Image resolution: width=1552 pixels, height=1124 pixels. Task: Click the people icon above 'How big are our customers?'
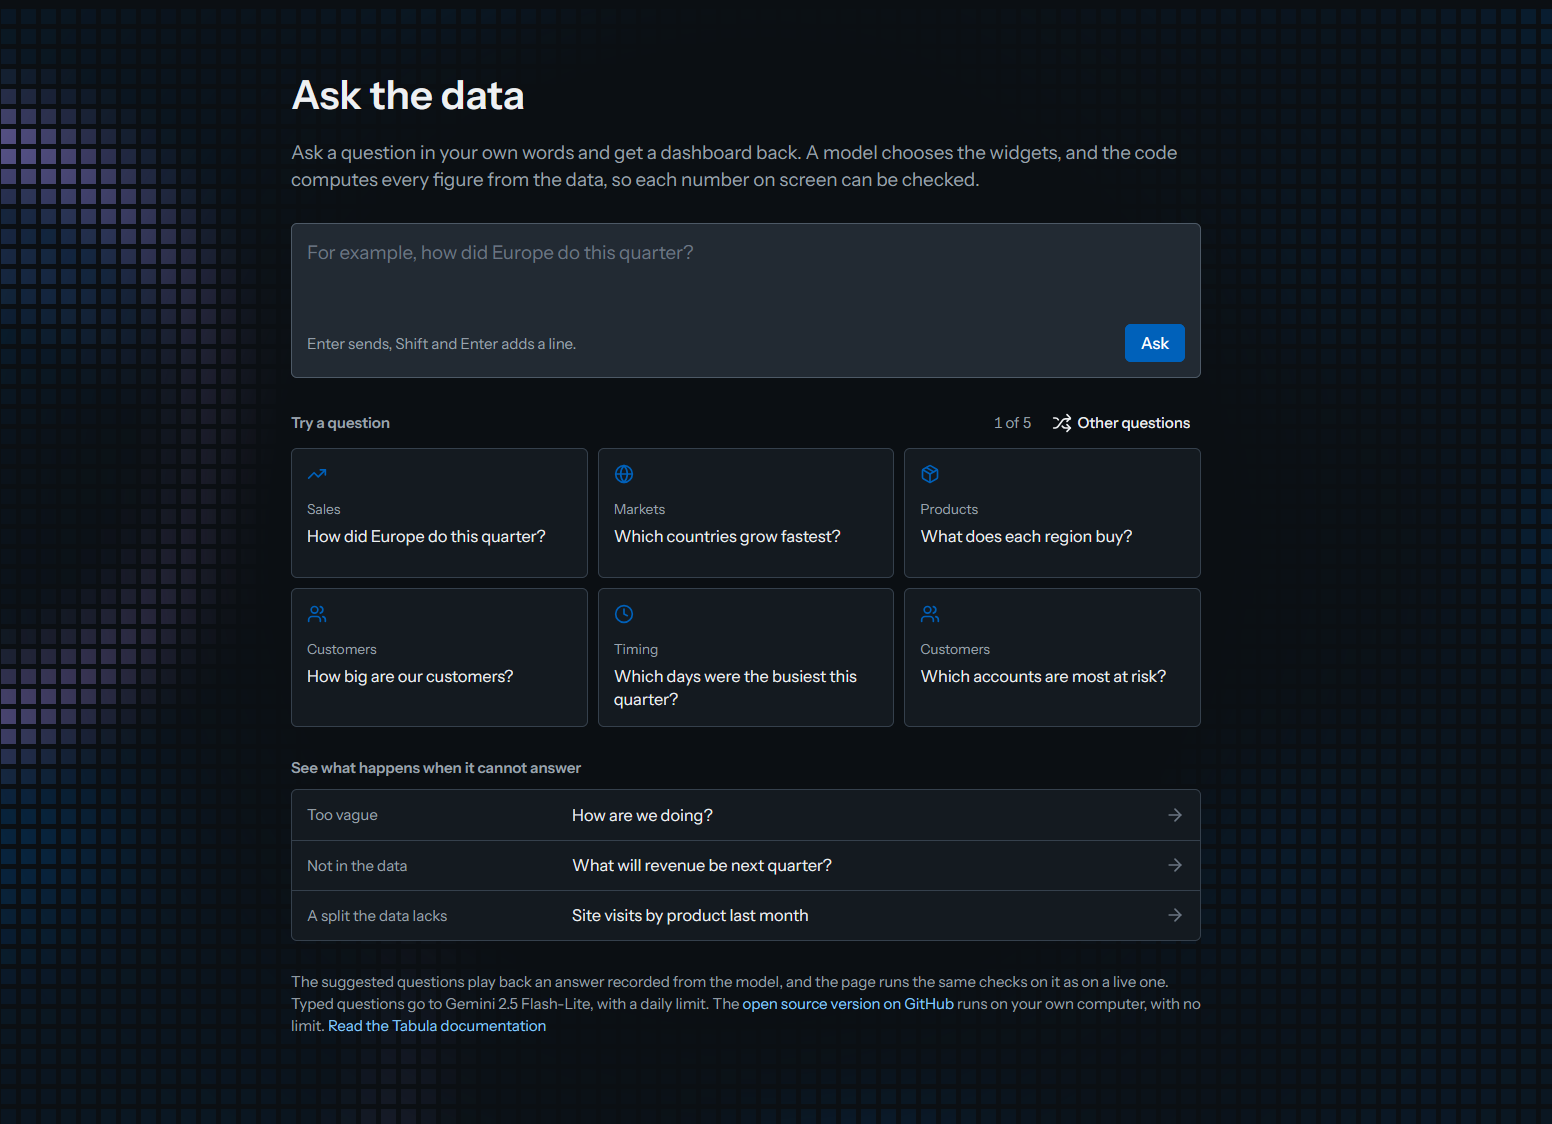coord(317,614)
